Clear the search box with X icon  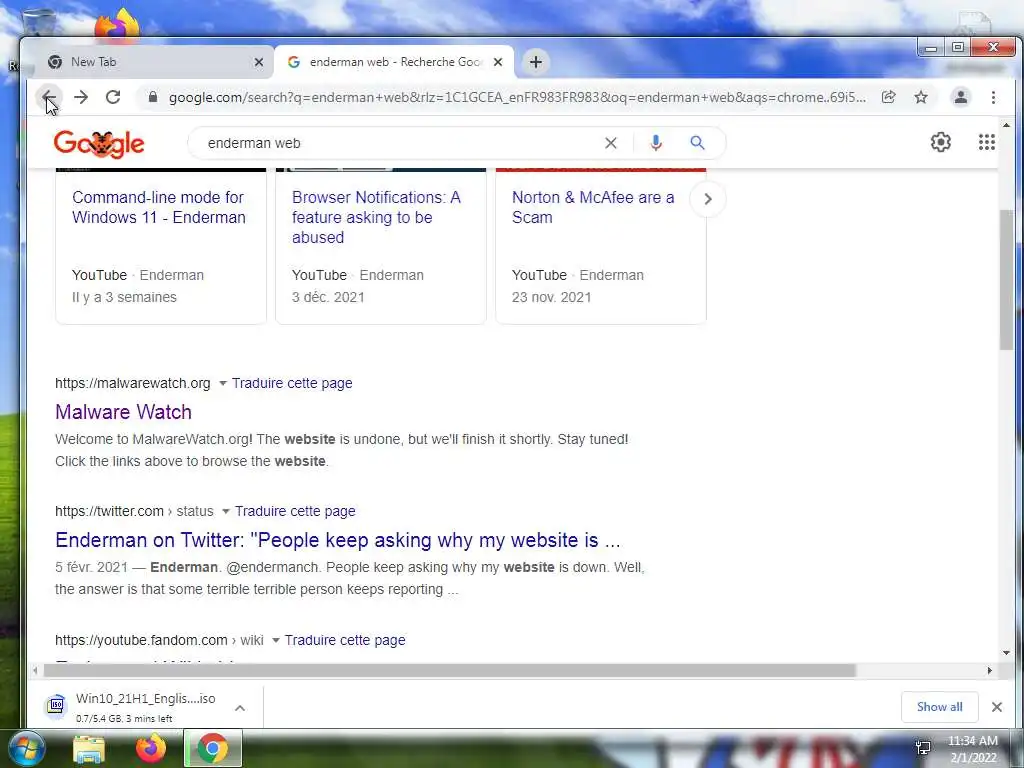[611, 143]
